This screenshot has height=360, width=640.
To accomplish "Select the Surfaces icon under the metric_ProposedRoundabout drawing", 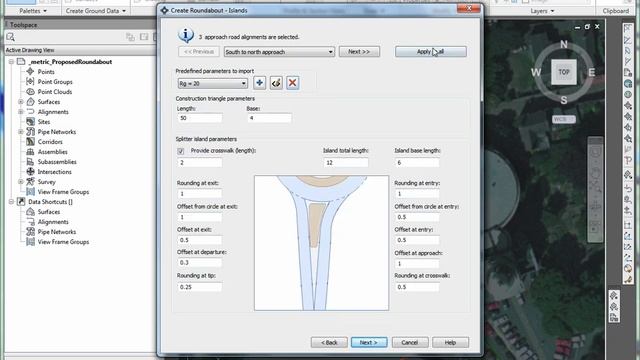I will [x=30, y=102].
